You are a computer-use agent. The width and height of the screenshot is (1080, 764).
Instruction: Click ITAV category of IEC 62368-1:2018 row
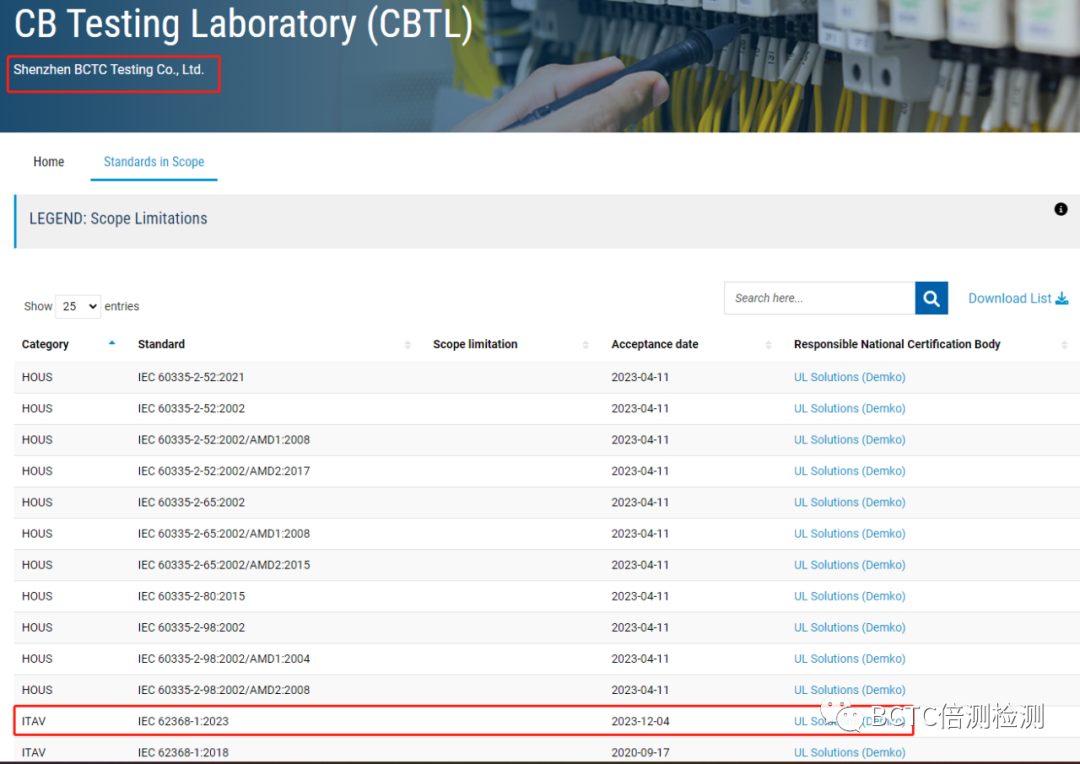pos(34,753)
